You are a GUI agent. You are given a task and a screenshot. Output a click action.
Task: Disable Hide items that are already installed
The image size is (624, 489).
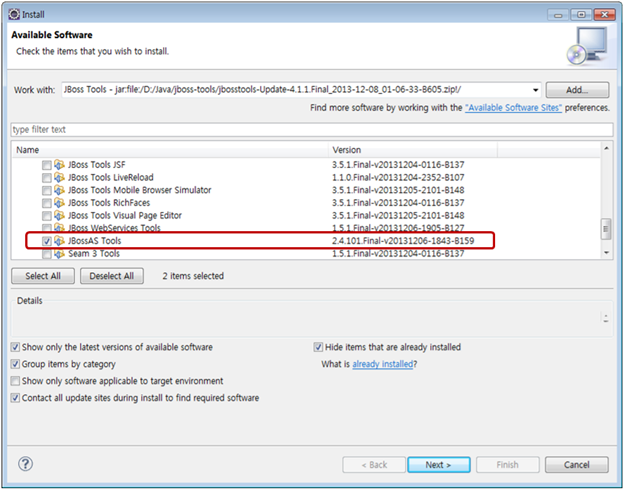319,347
